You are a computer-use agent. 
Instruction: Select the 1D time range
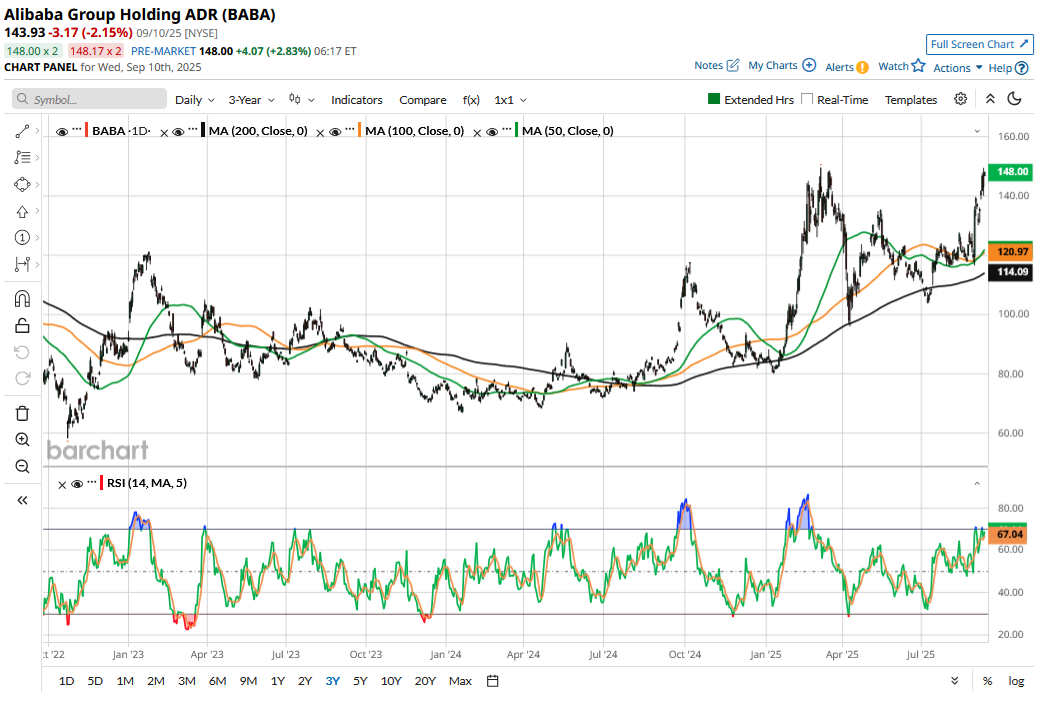pos(66,681)
